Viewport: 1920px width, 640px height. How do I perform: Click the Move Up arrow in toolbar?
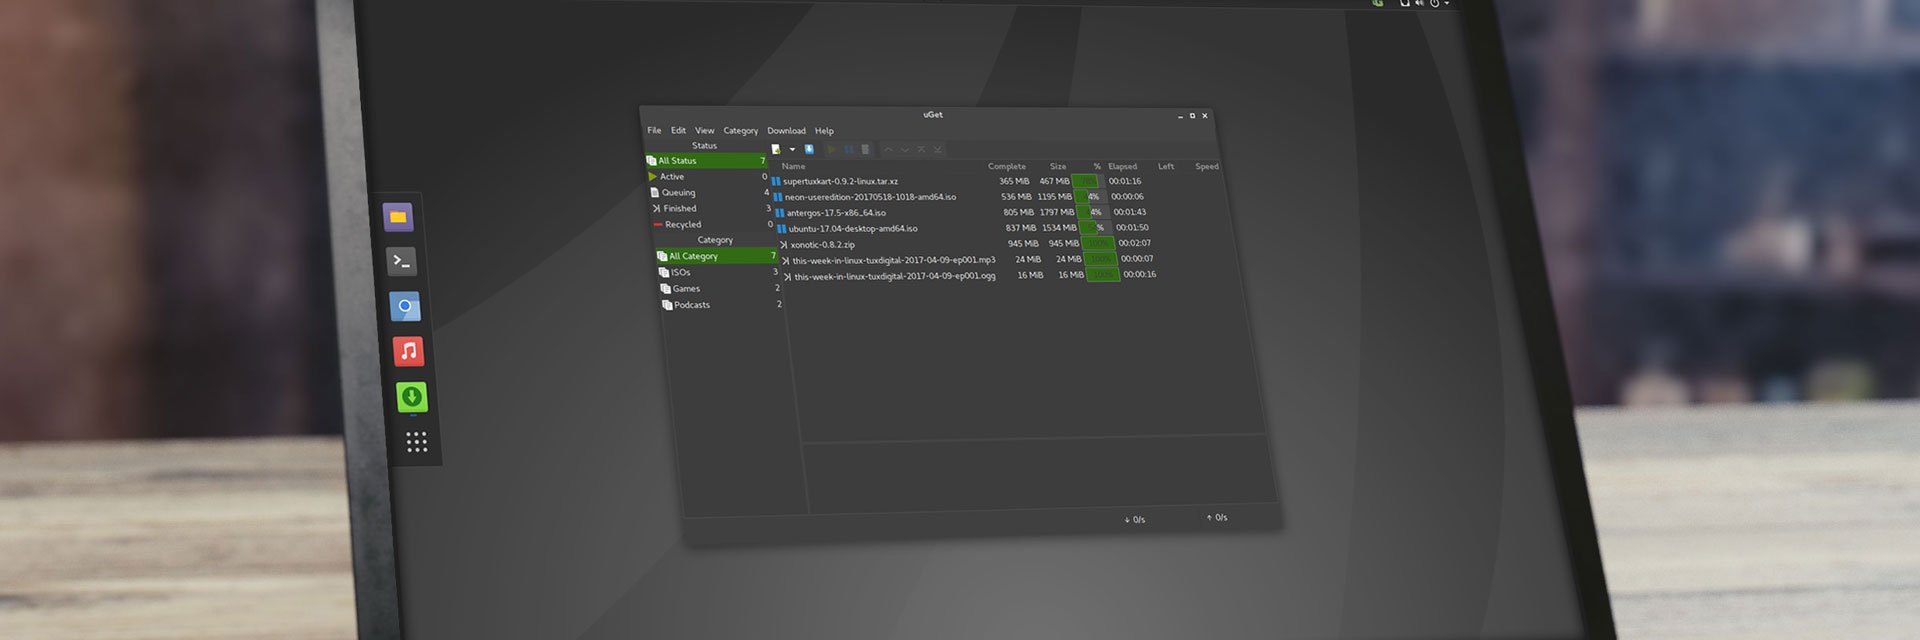point(888,149)
